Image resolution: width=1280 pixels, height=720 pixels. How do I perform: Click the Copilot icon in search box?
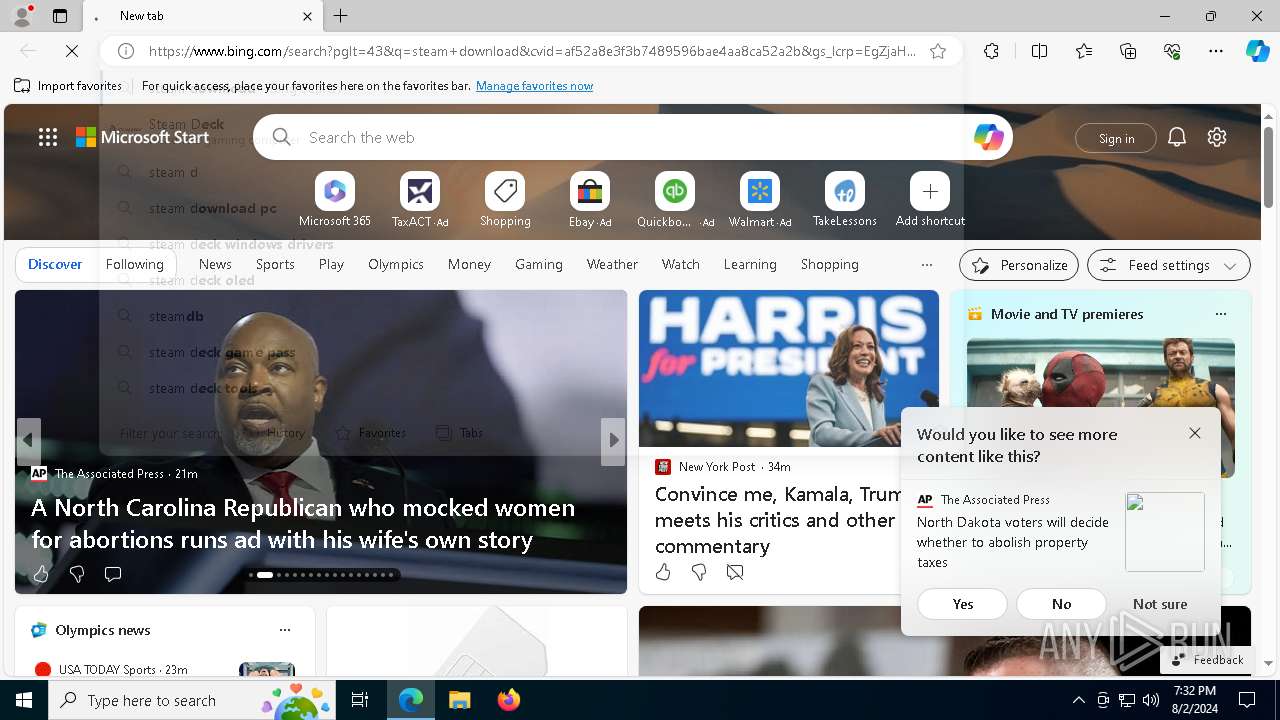tap(988, 137)
